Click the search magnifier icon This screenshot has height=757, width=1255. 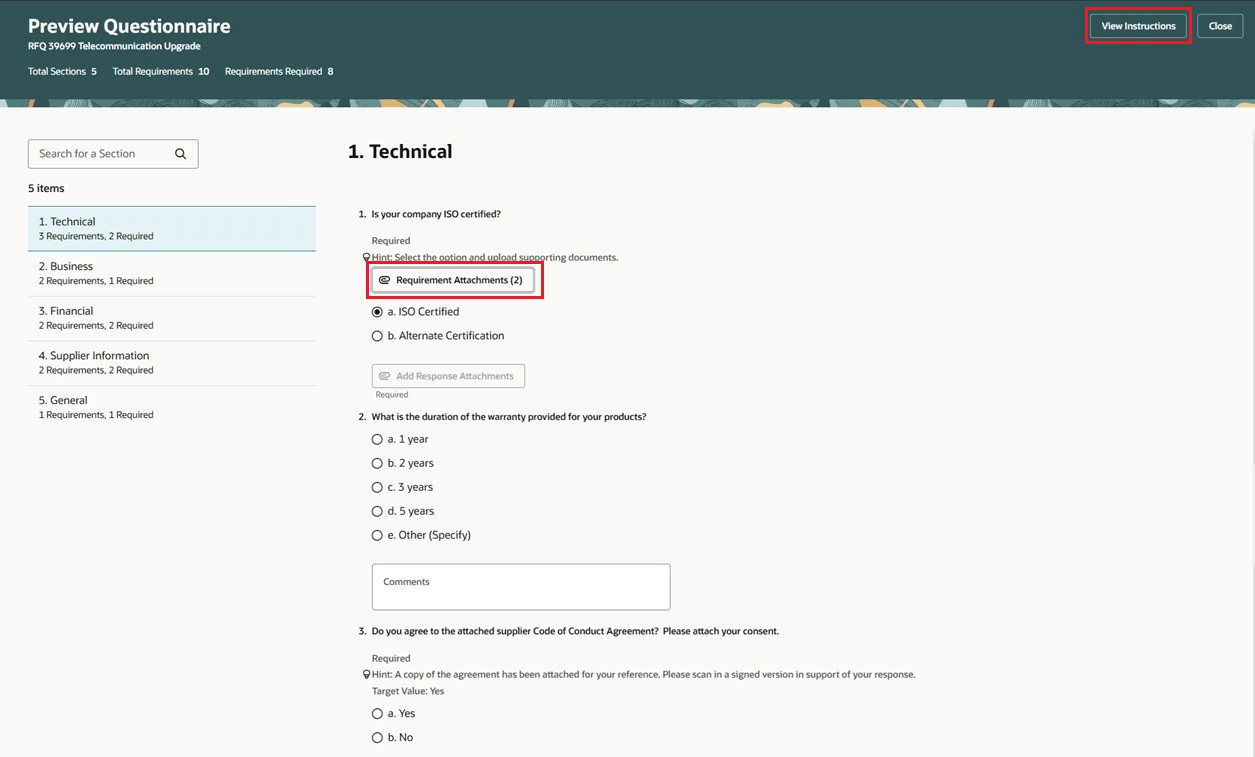tap(180, 153)
